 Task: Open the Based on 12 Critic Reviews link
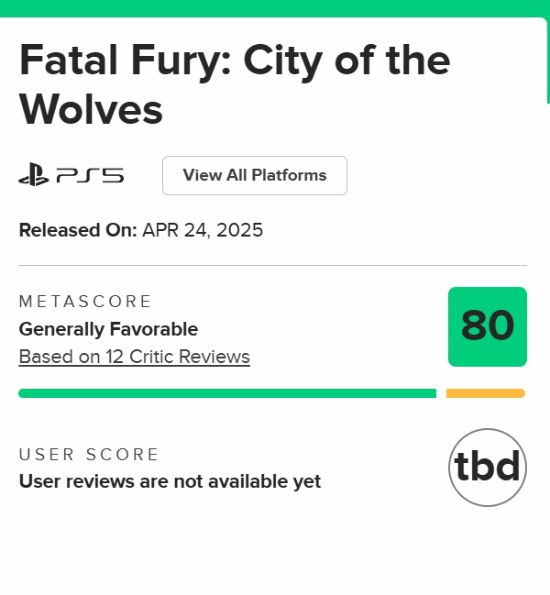(x=134, y=357)
